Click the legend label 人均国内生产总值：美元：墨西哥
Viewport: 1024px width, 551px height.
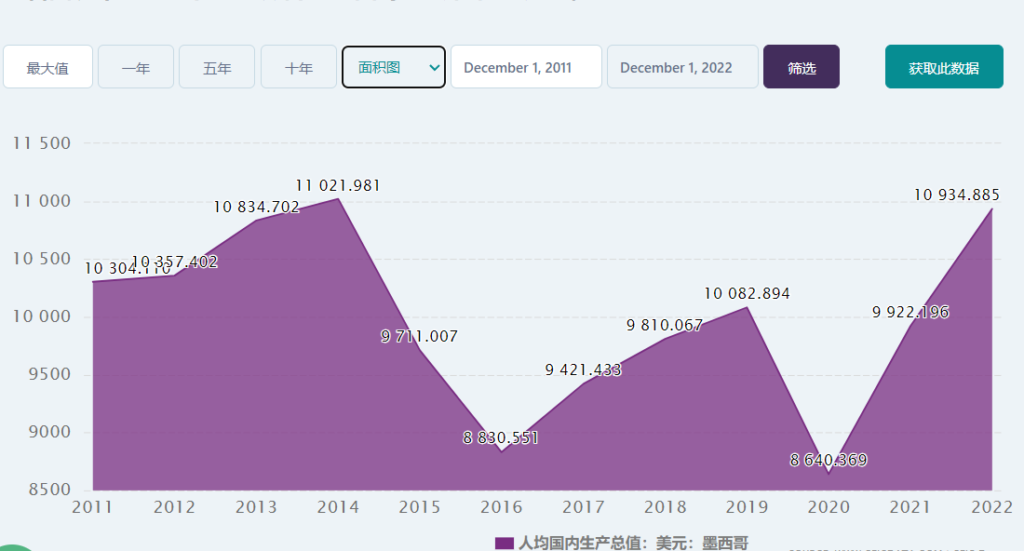[633, 543]
